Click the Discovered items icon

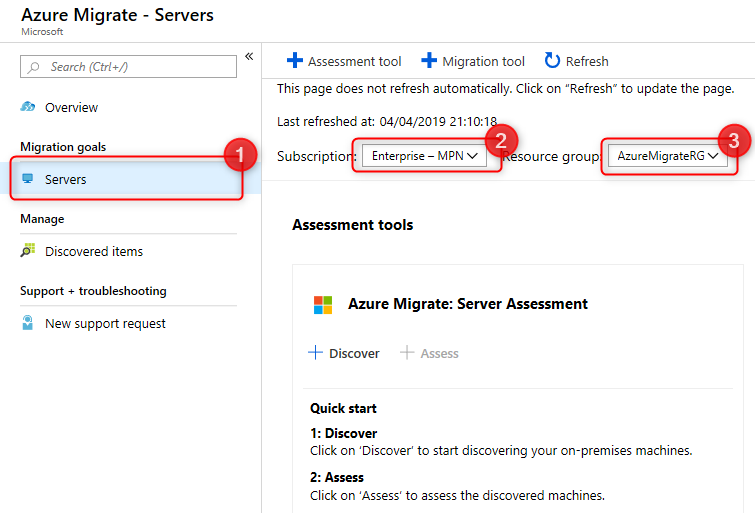[x=28, y=250]
